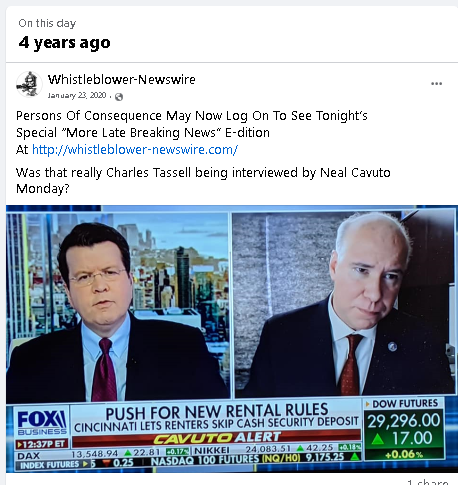Click the Charles Tassell question post text
The image size is (458, 485).
(203, 180)
